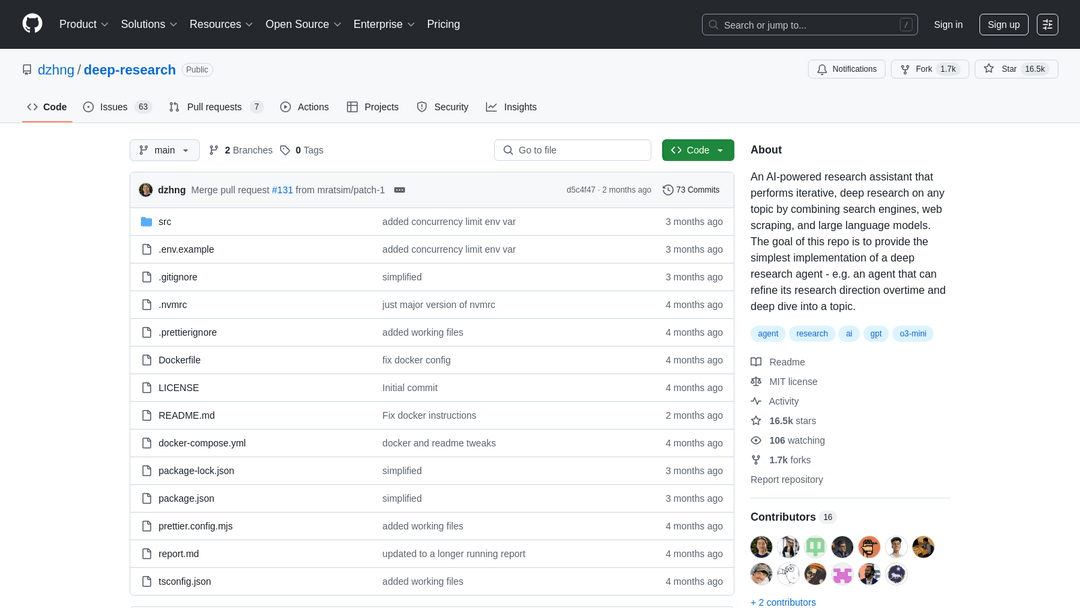Open pull request #131 link
Image resolution: width=1080 pixels, height=608 pixels.
pyautogui.click(x=282, y=190)
